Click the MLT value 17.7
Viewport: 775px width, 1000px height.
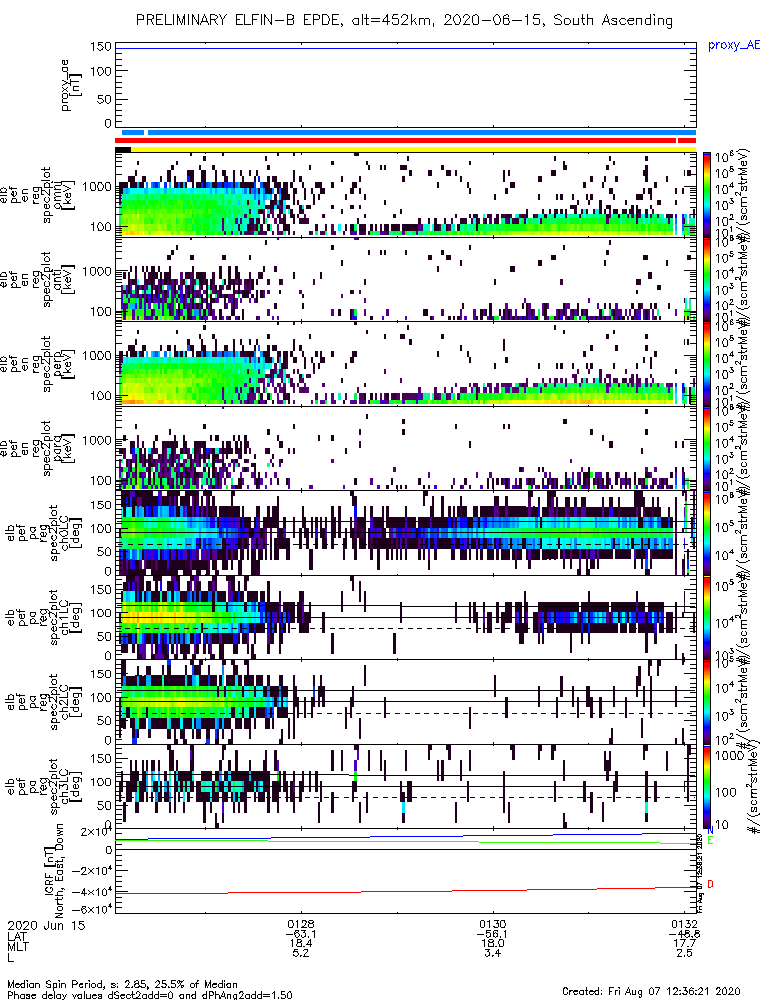click(684, 943)
